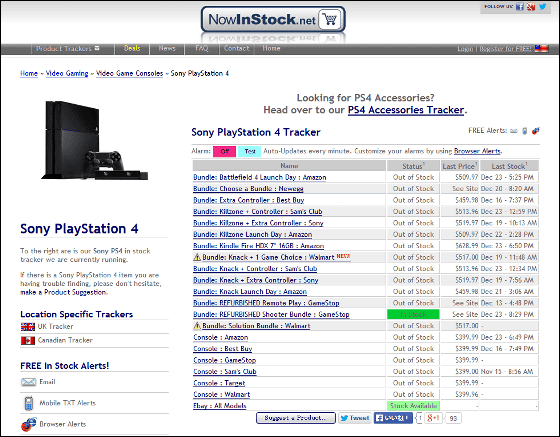Click the green In Stock status cell
The width and height of the screenshot is (560, 437).
click(x=413, y=314)
